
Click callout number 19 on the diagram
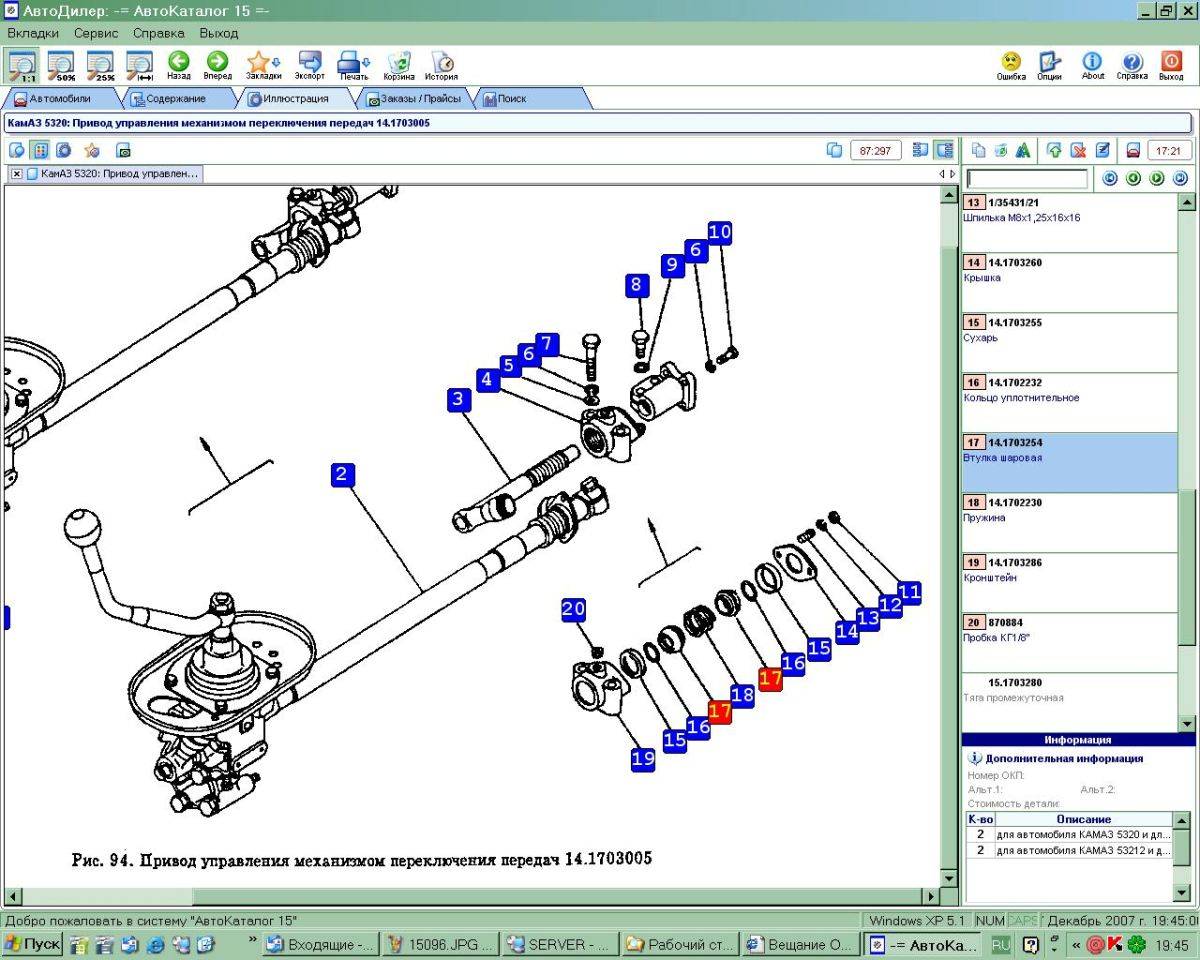click(x=643, y=758)
